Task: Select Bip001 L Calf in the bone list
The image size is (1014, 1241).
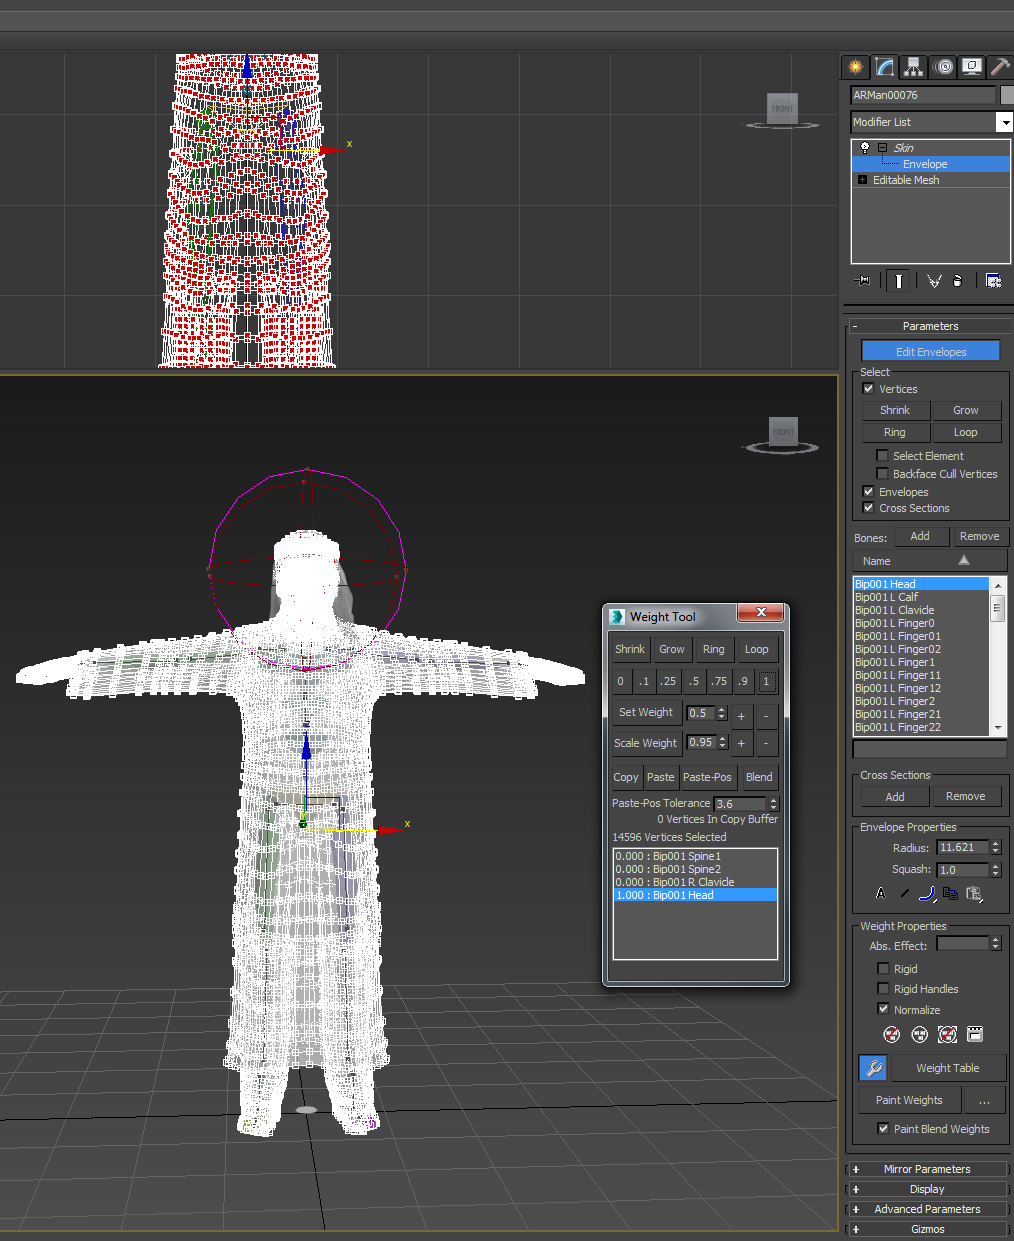Action: [886, 596]
